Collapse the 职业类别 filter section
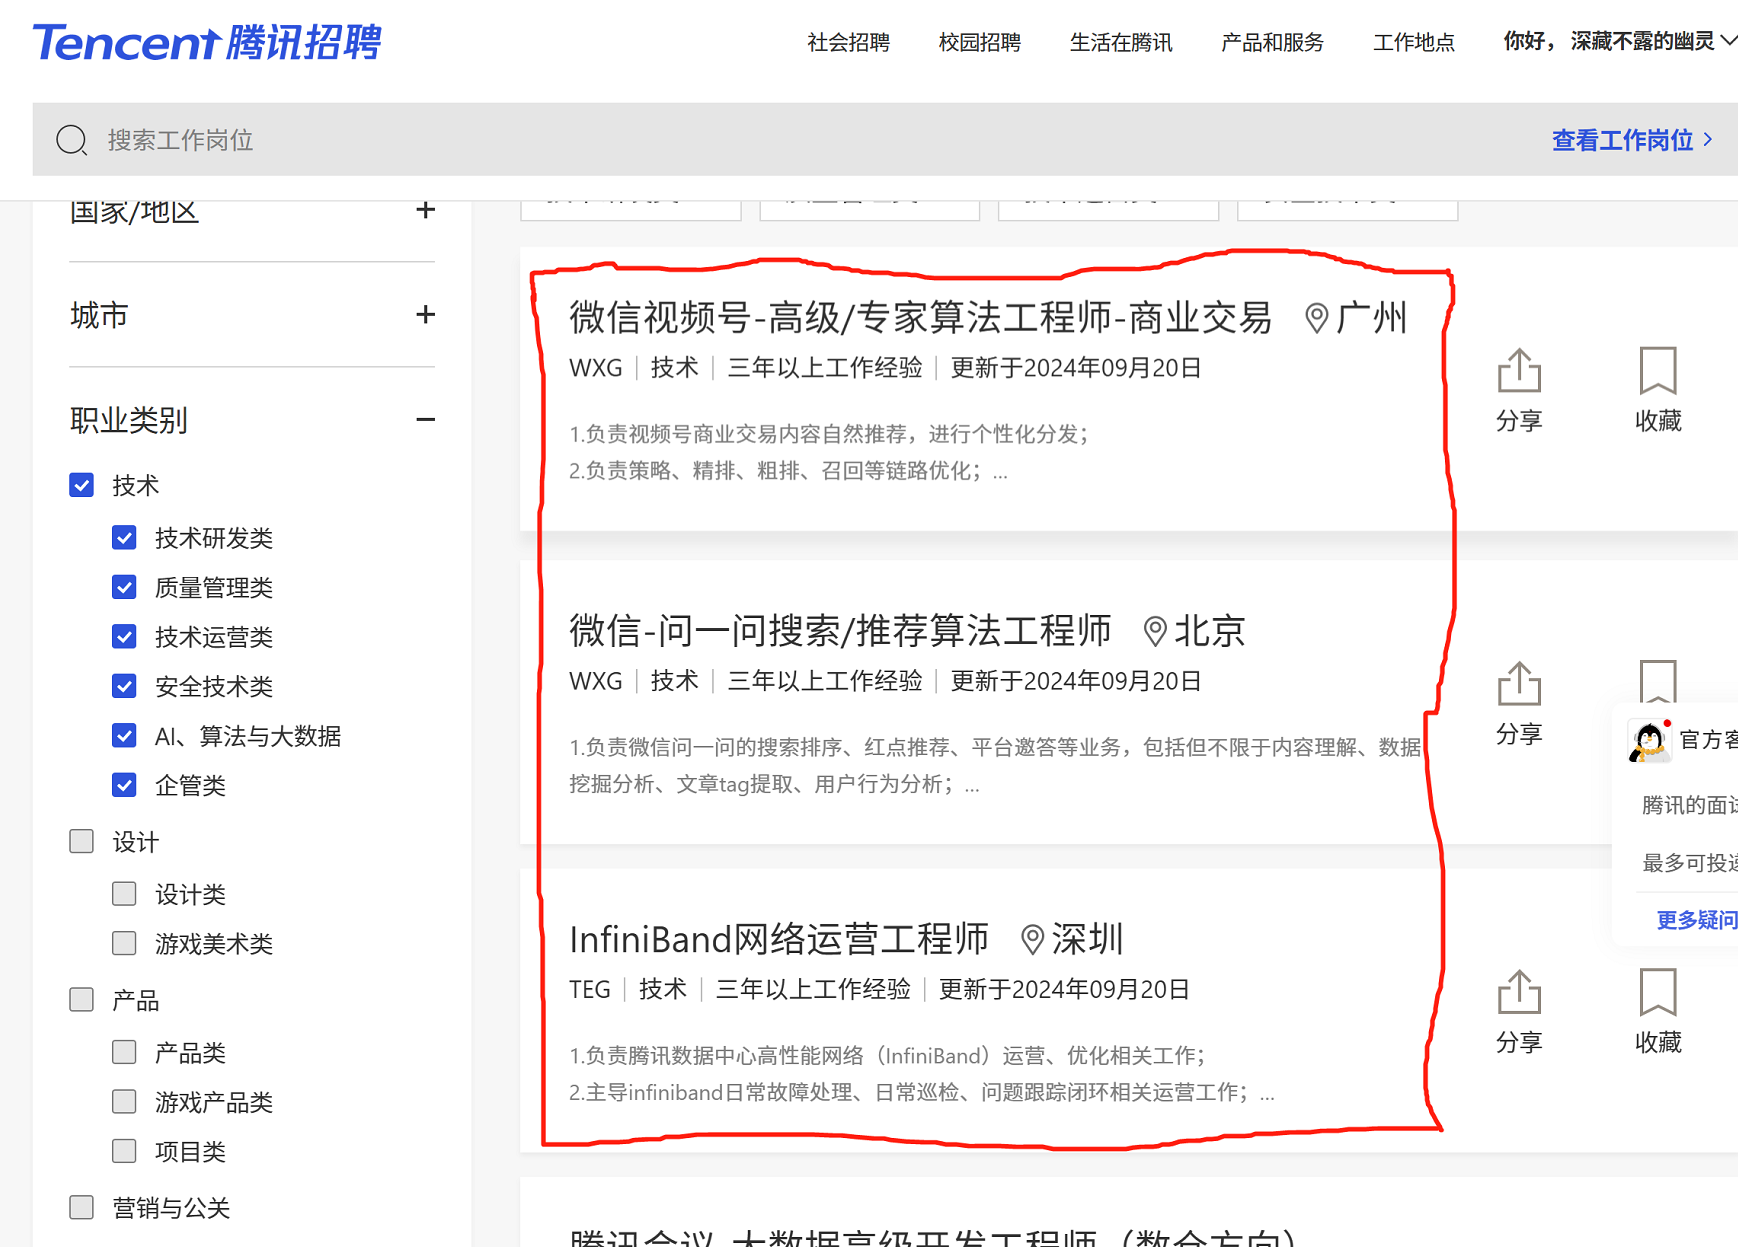 (x=426, y=420)
